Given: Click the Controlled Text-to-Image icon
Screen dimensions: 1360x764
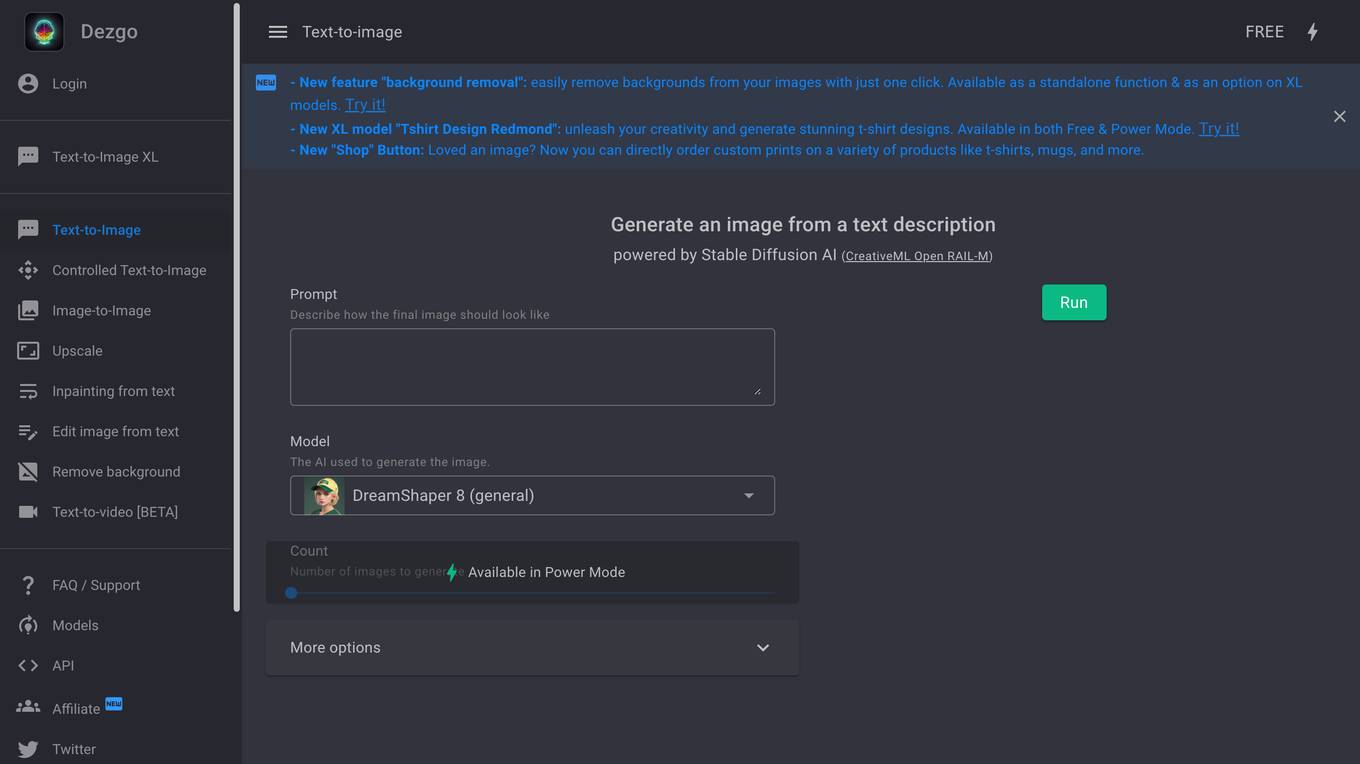Looking at the screenshot, I should [28, 270].
